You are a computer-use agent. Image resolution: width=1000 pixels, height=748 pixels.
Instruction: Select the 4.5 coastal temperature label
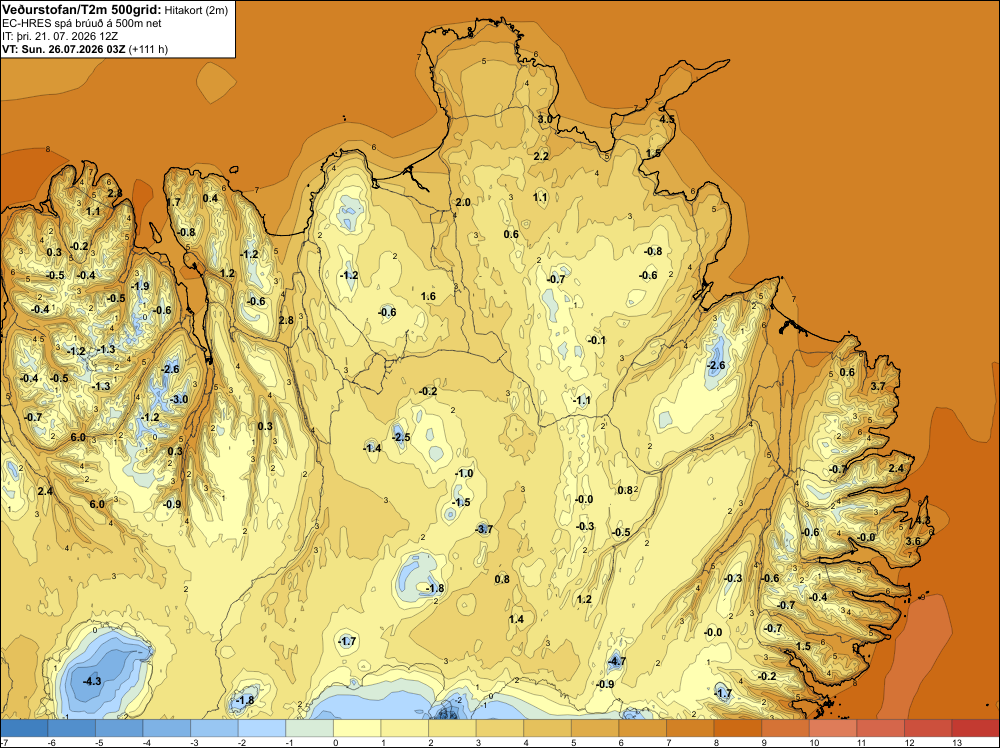[x=666, y=119]
